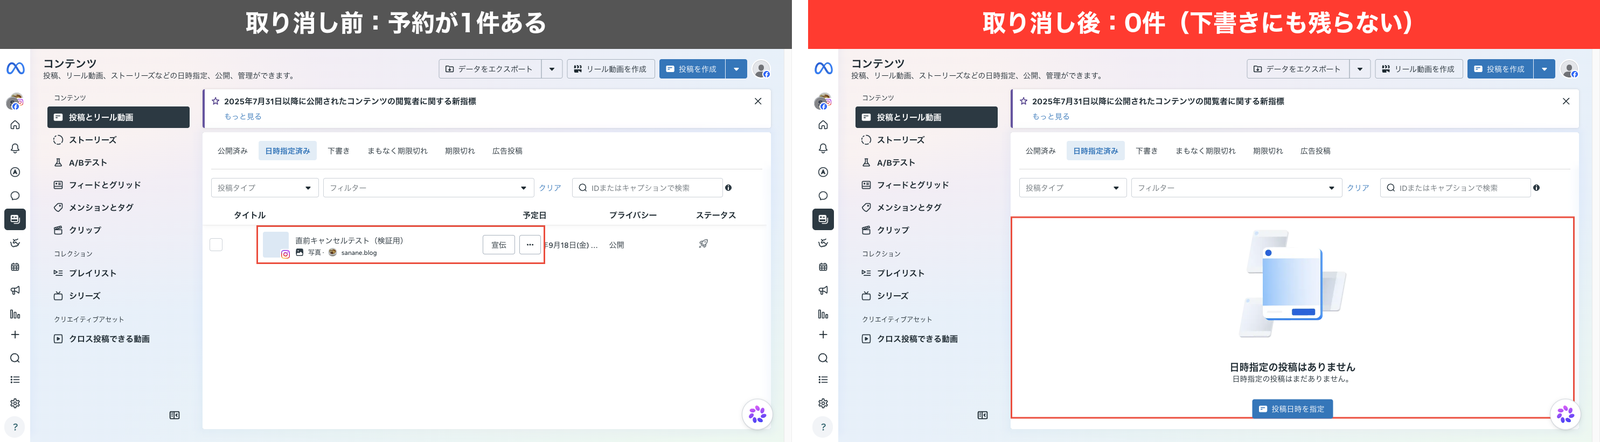Switch to 下書き tab in right screenshot
This screenshot has width=1600, height=442.
coord(1147,151)
